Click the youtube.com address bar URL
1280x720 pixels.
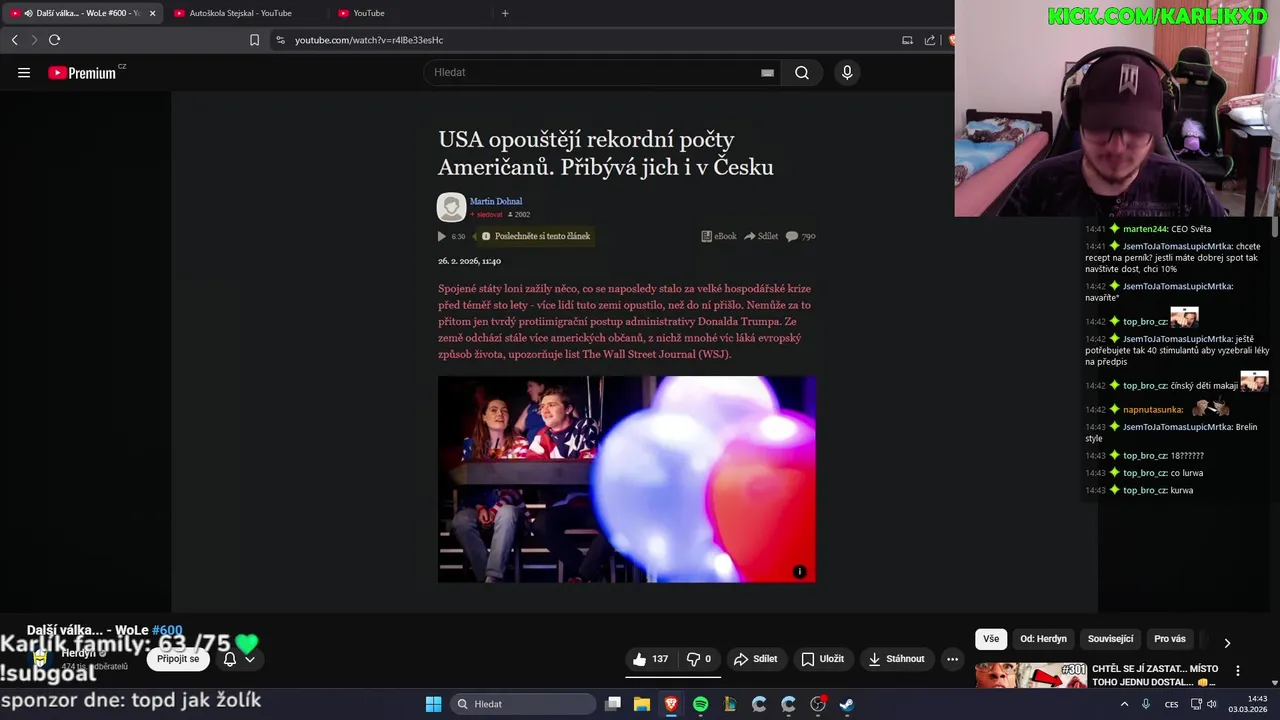369,40
